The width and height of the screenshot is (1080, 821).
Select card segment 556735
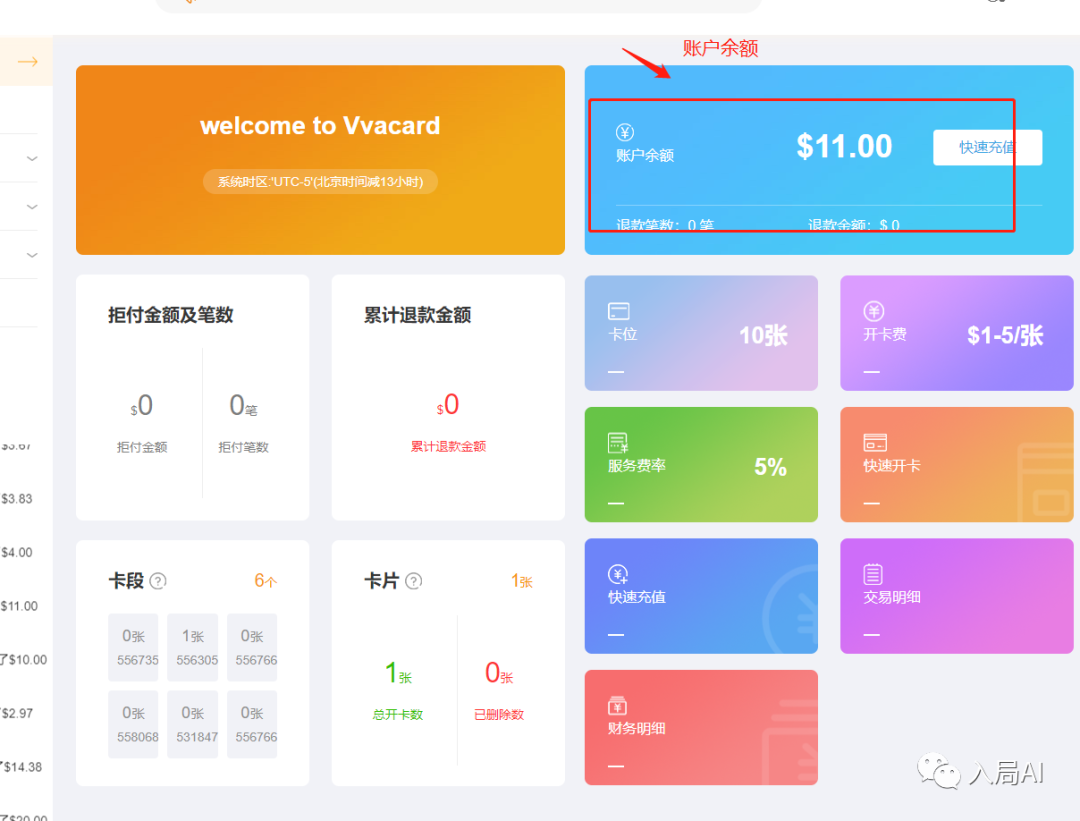click(133, 647)
